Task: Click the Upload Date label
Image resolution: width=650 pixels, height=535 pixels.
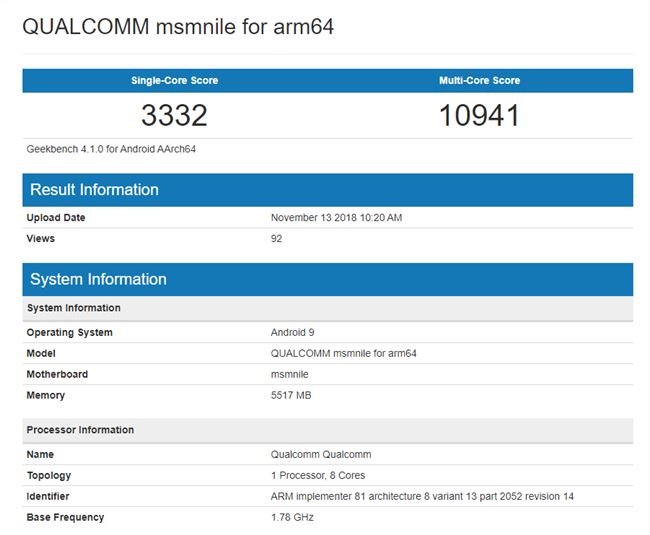Action: pyautogui.click(x=56, y=218)
